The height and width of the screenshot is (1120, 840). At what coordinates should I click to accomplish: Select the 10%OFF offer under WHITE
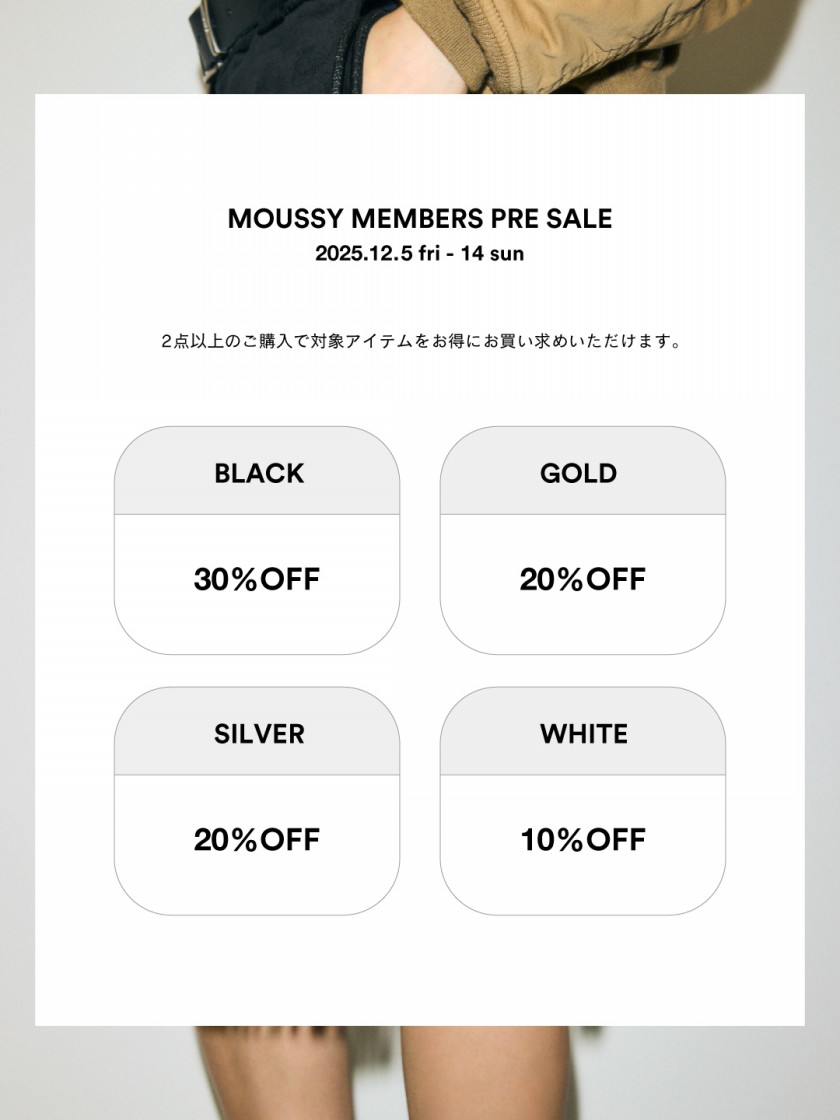click(582, 840)
